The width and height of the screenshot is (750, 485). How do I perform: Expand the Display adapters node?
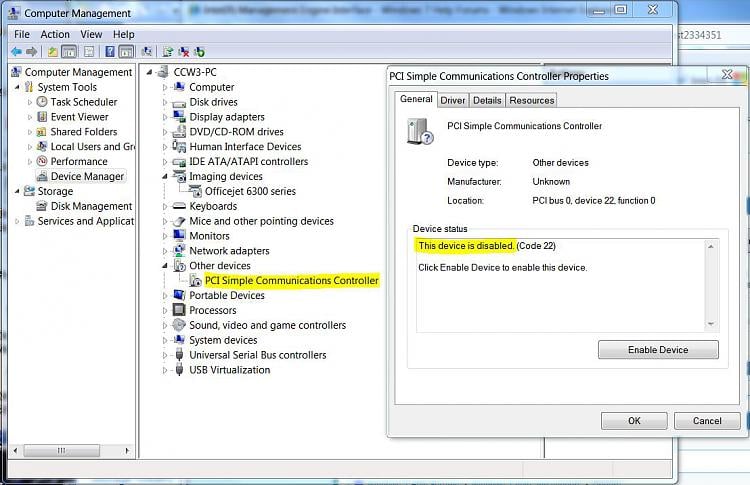[165, 117]
